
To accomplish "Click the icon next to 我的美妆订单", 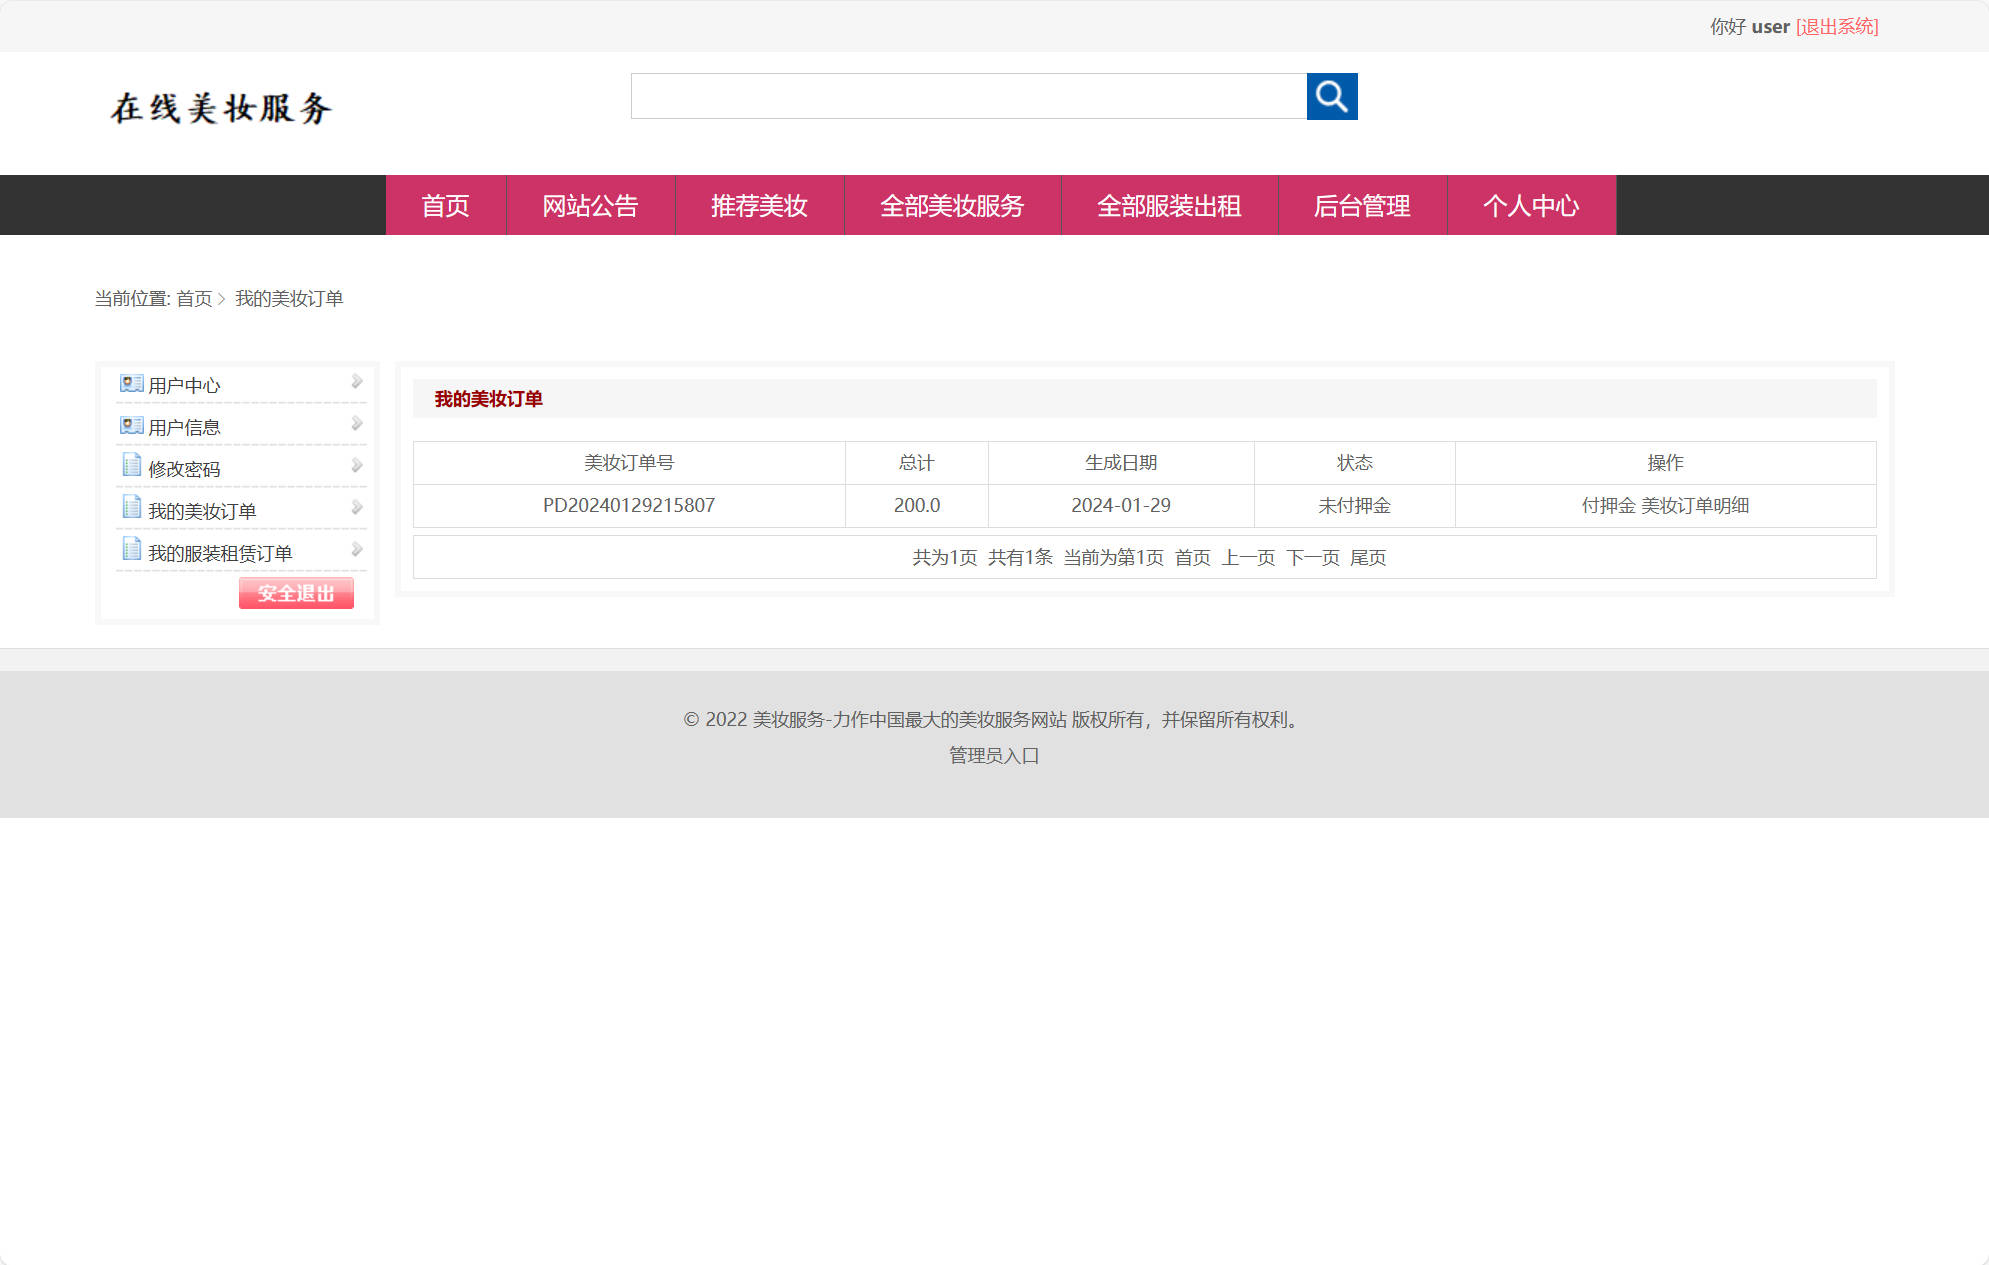I will pos(131,508).
